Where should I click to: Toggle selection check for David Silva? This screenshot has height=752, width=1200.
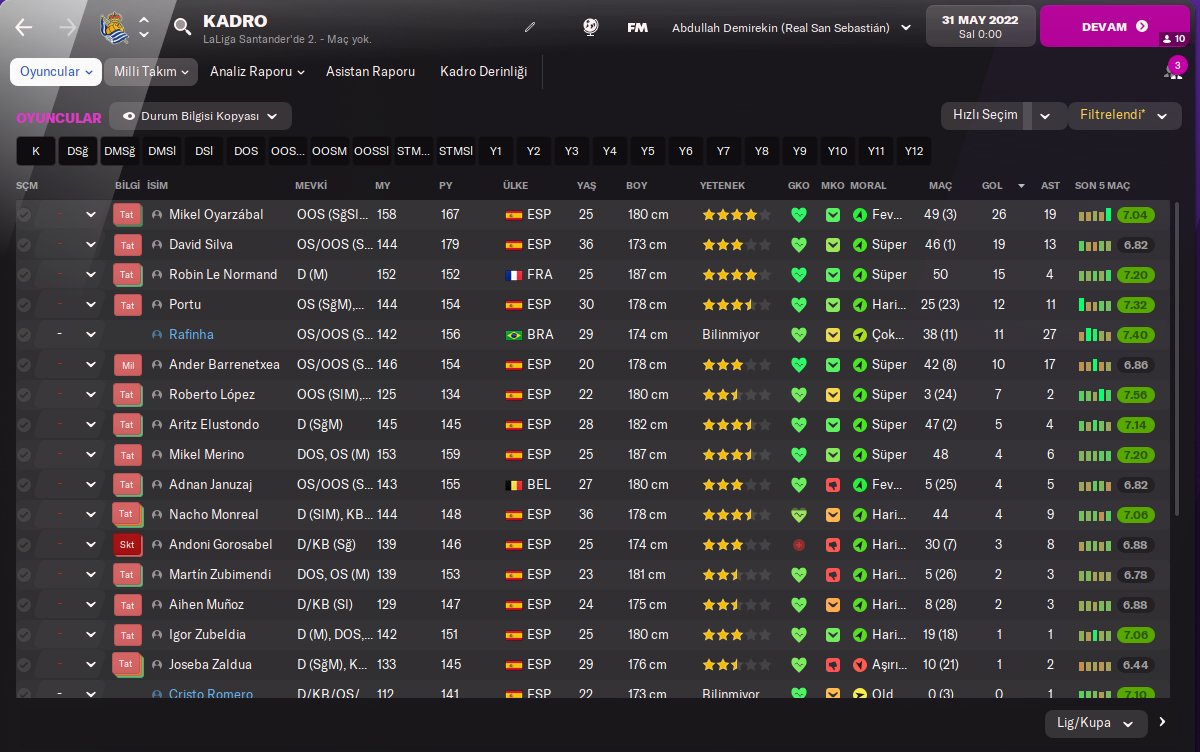[x=24, y=245]
